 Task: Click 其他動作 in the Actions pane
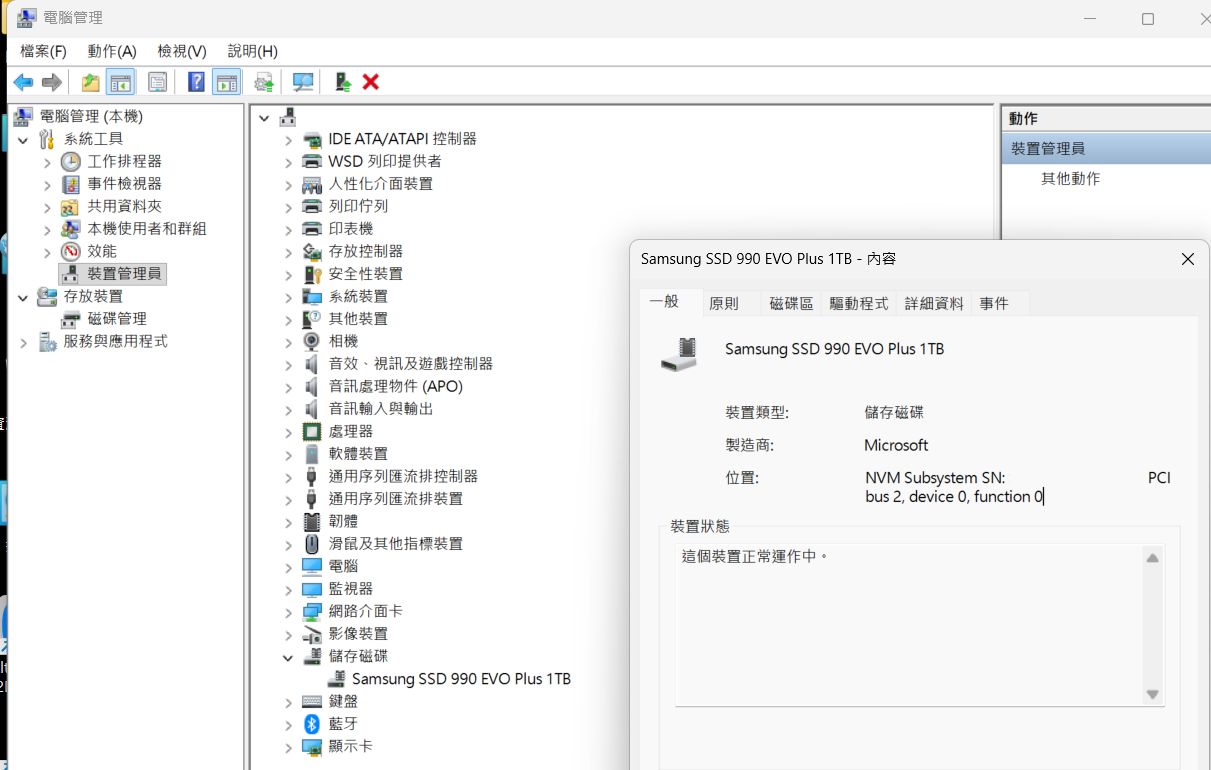pyautogui.click(x=1070, y=179)
